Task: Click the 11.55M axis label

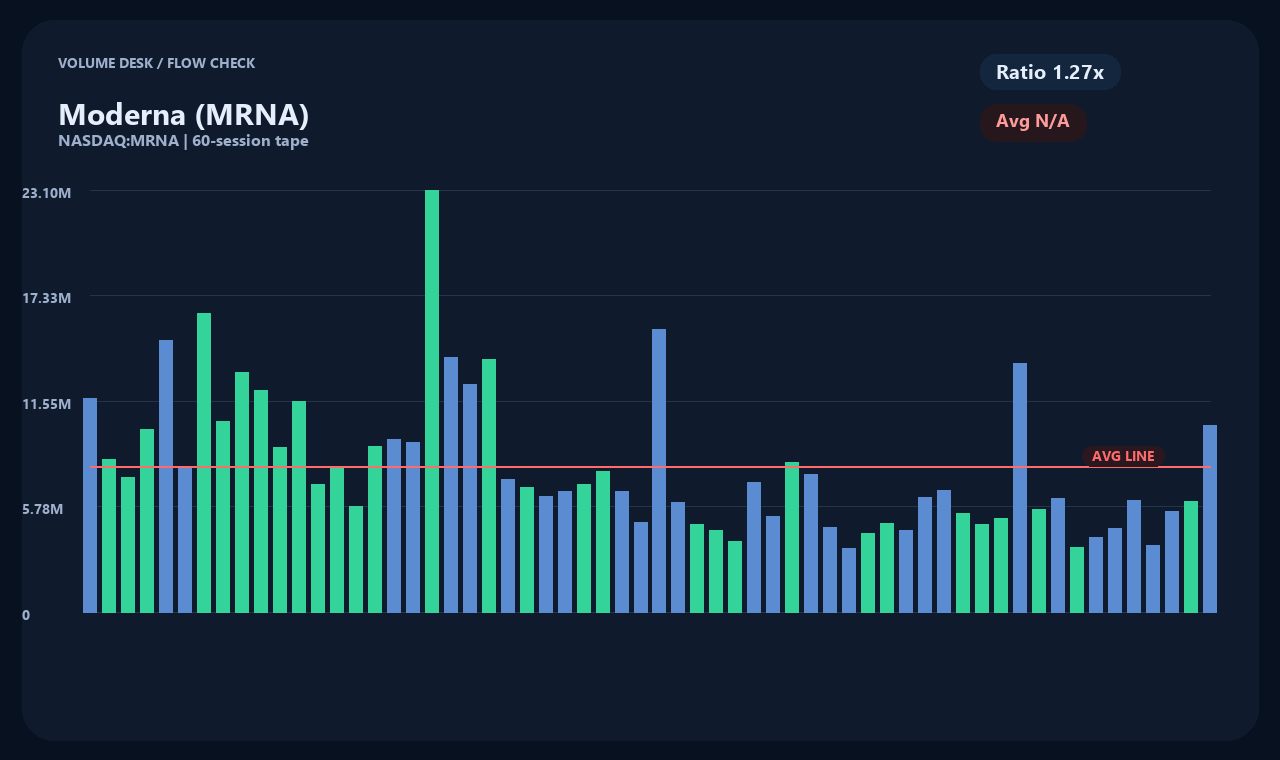Action: tap(47, 404)
